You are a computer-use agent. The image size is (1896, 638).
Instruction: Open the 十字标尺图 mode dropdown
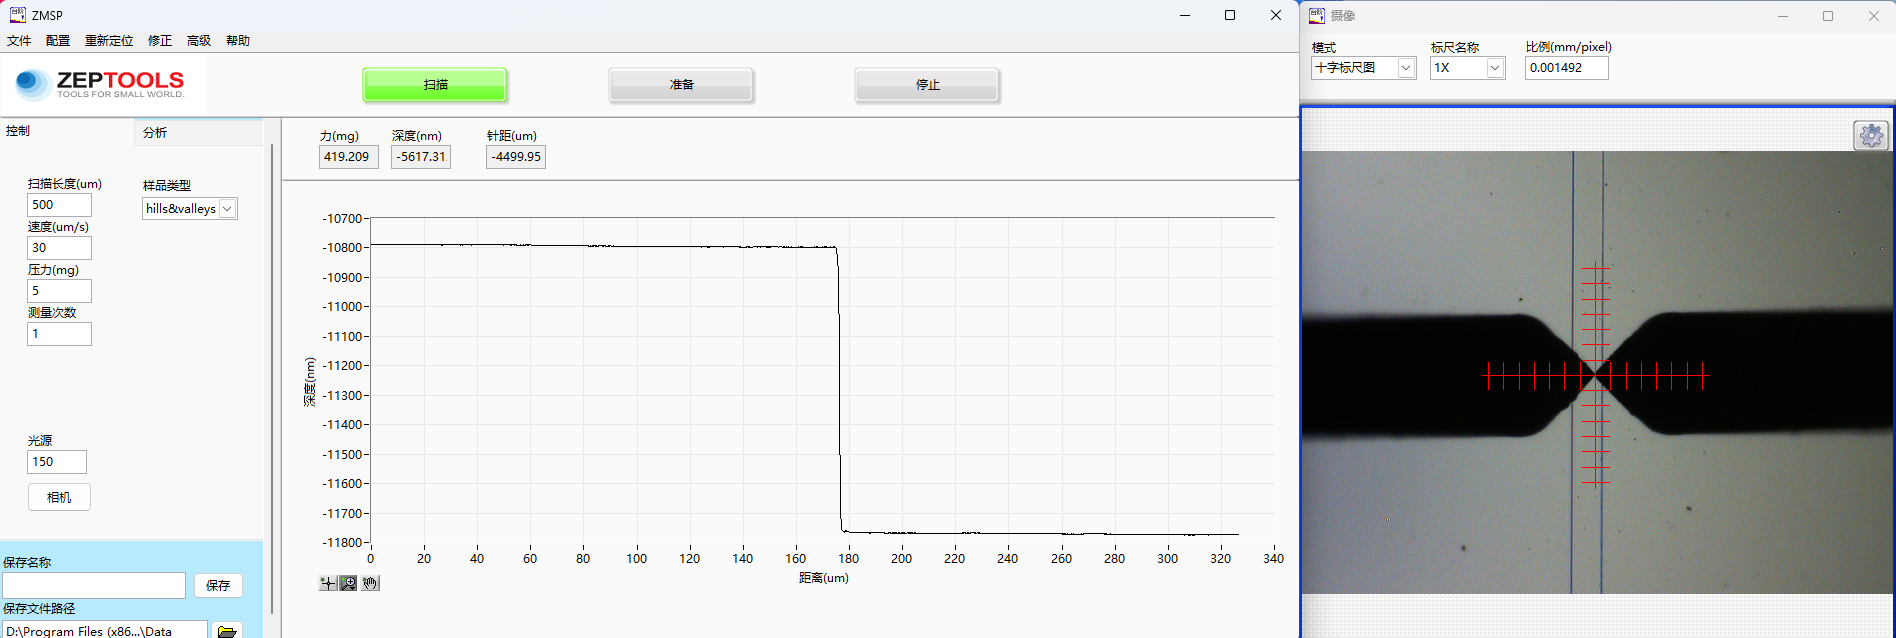[x=1406, y=68]
